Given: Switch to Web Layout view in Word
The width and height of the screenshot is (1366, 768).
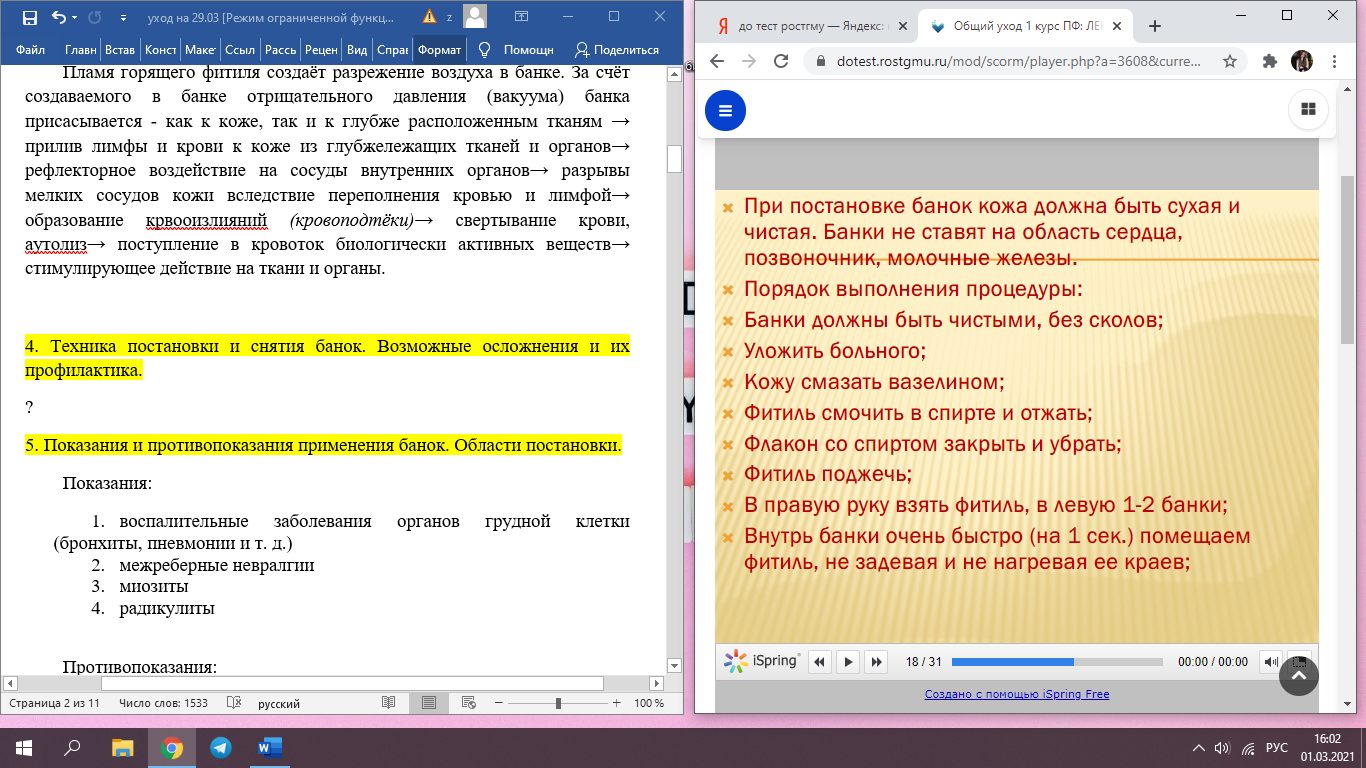Looking at the screenshot, I should point(469,703).
